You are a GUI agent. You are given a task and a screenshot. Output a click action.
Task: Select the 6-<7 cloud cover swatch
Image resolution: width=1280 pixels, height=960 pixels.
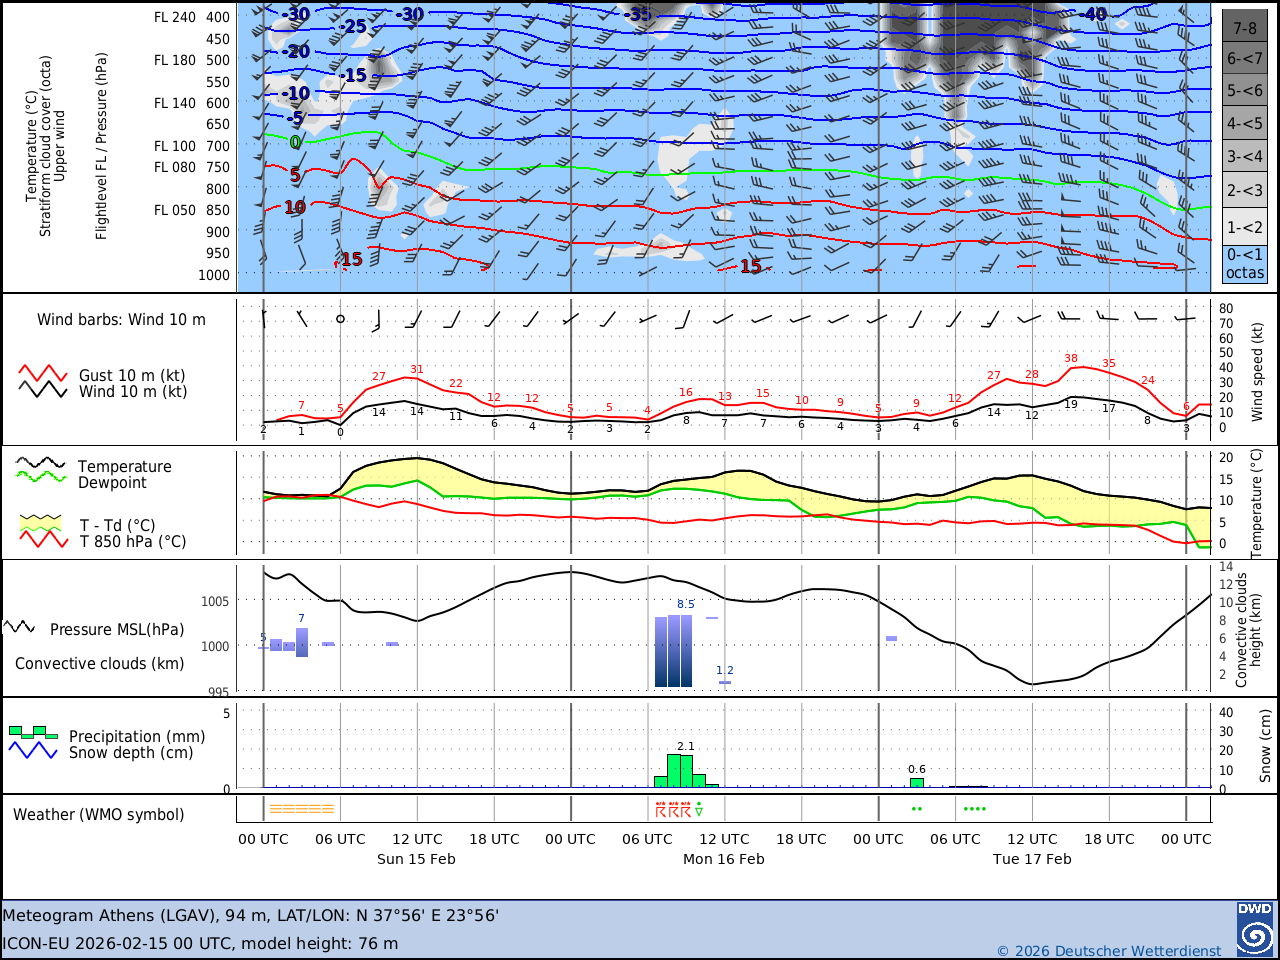[x=1244, y=59]
